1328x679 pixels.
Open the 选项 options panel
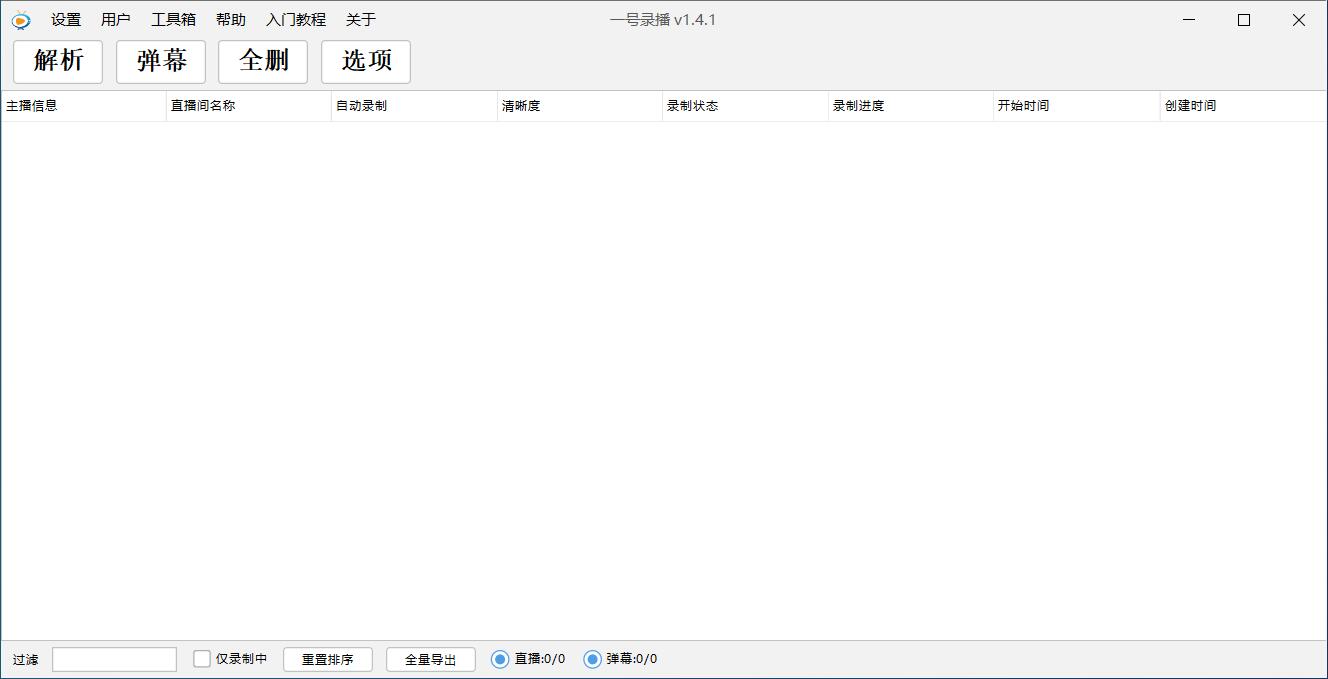[x=365, y=61]
